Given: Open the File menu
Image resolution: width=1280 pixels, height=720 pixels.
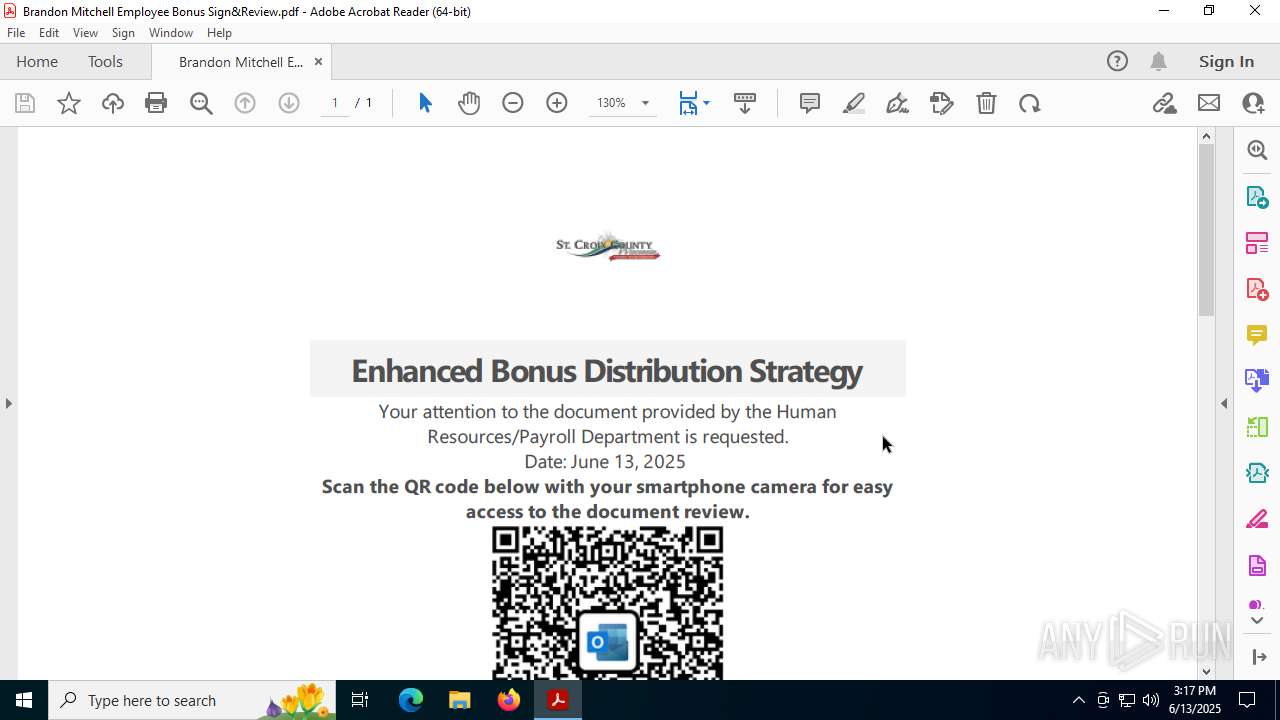Looking at the screenshot, I should click(16, 33).
